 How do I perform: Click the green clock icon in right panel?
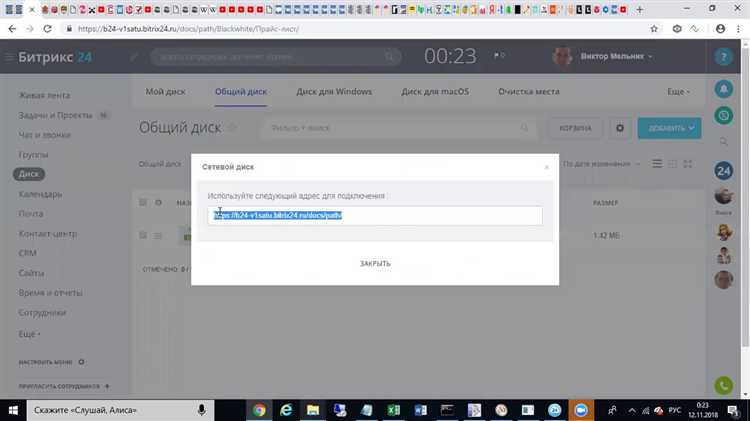pos(724,115)
